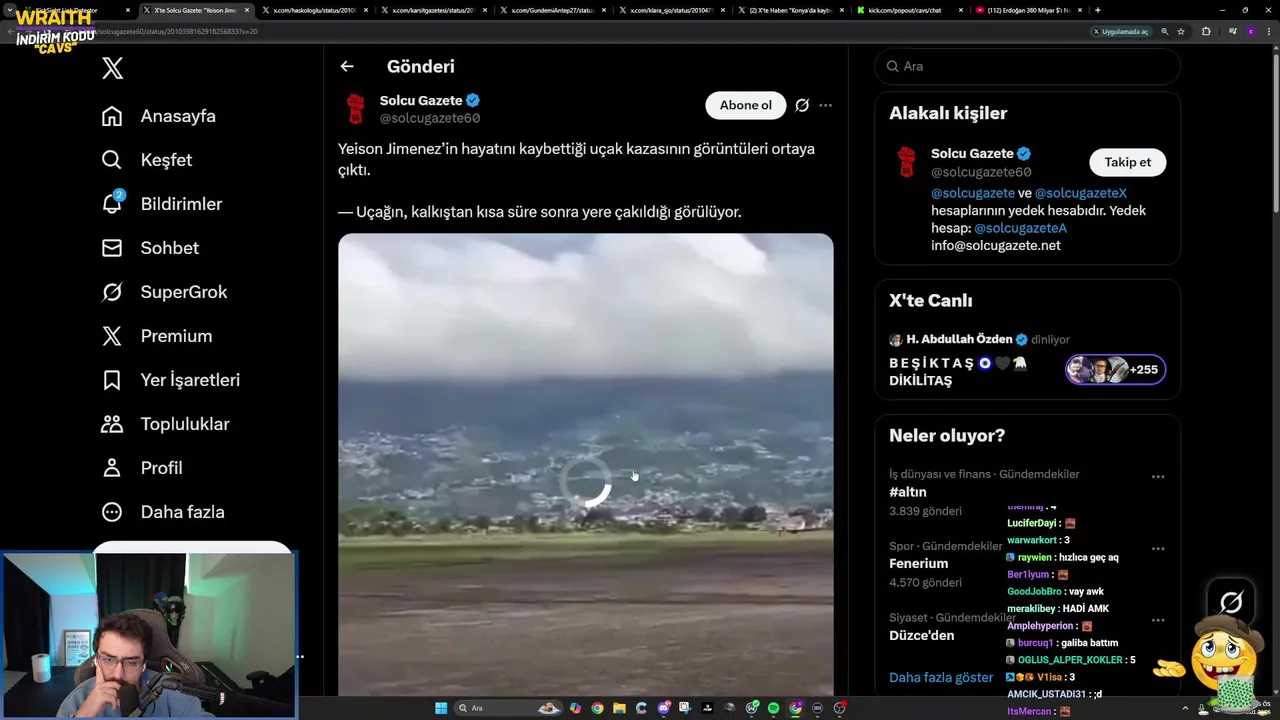Click Solcu Gazete avatar in Alakalı kişiler
This screenshot has width=1280, height=720.
(x=906, y=162)
